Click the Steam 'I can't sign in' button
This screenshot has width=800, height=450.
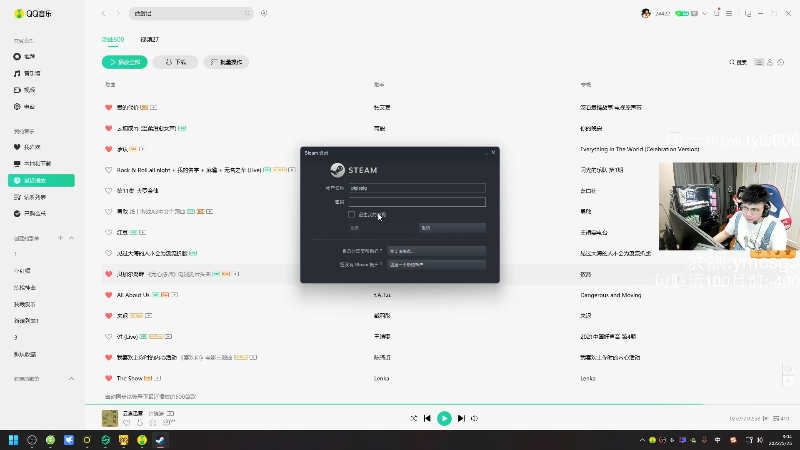[436, 251]
